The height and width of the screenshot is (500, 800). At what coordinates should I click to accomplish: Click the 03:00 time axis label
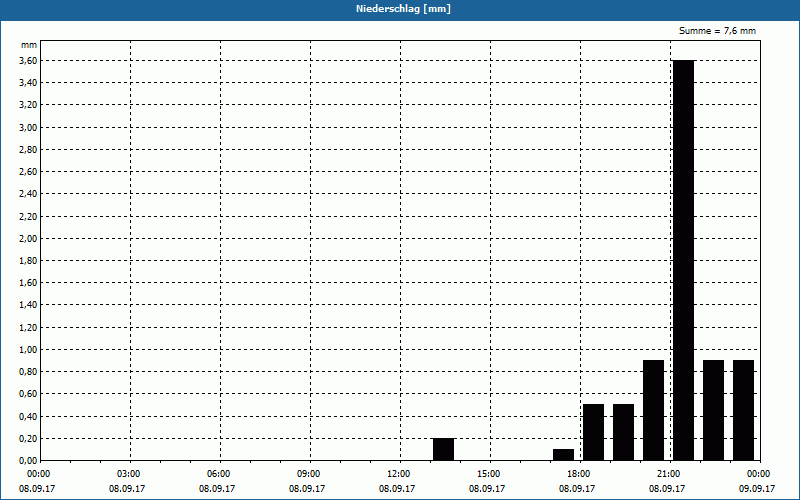(x=129, y=474)
